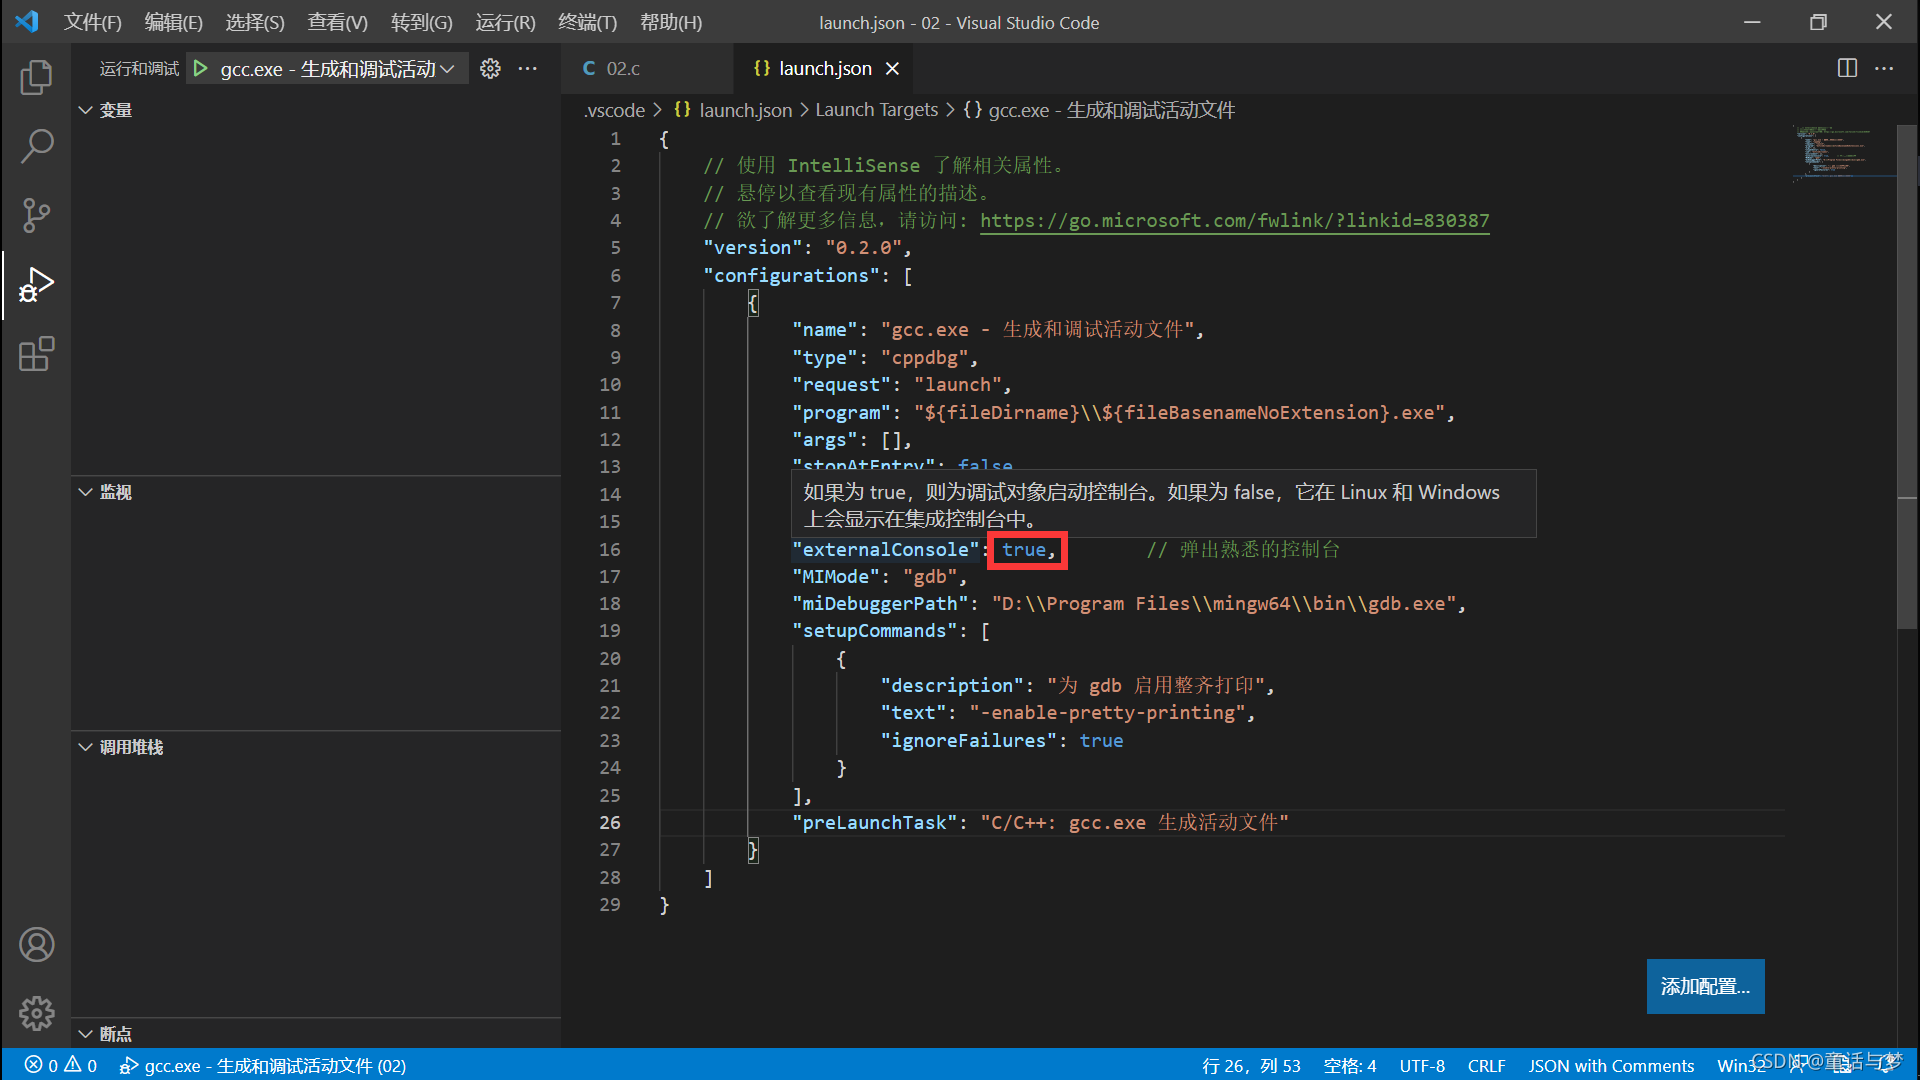Open launch.json via debug gear icon
This screenshot has width=1920, height=1080.
point(490,69)
